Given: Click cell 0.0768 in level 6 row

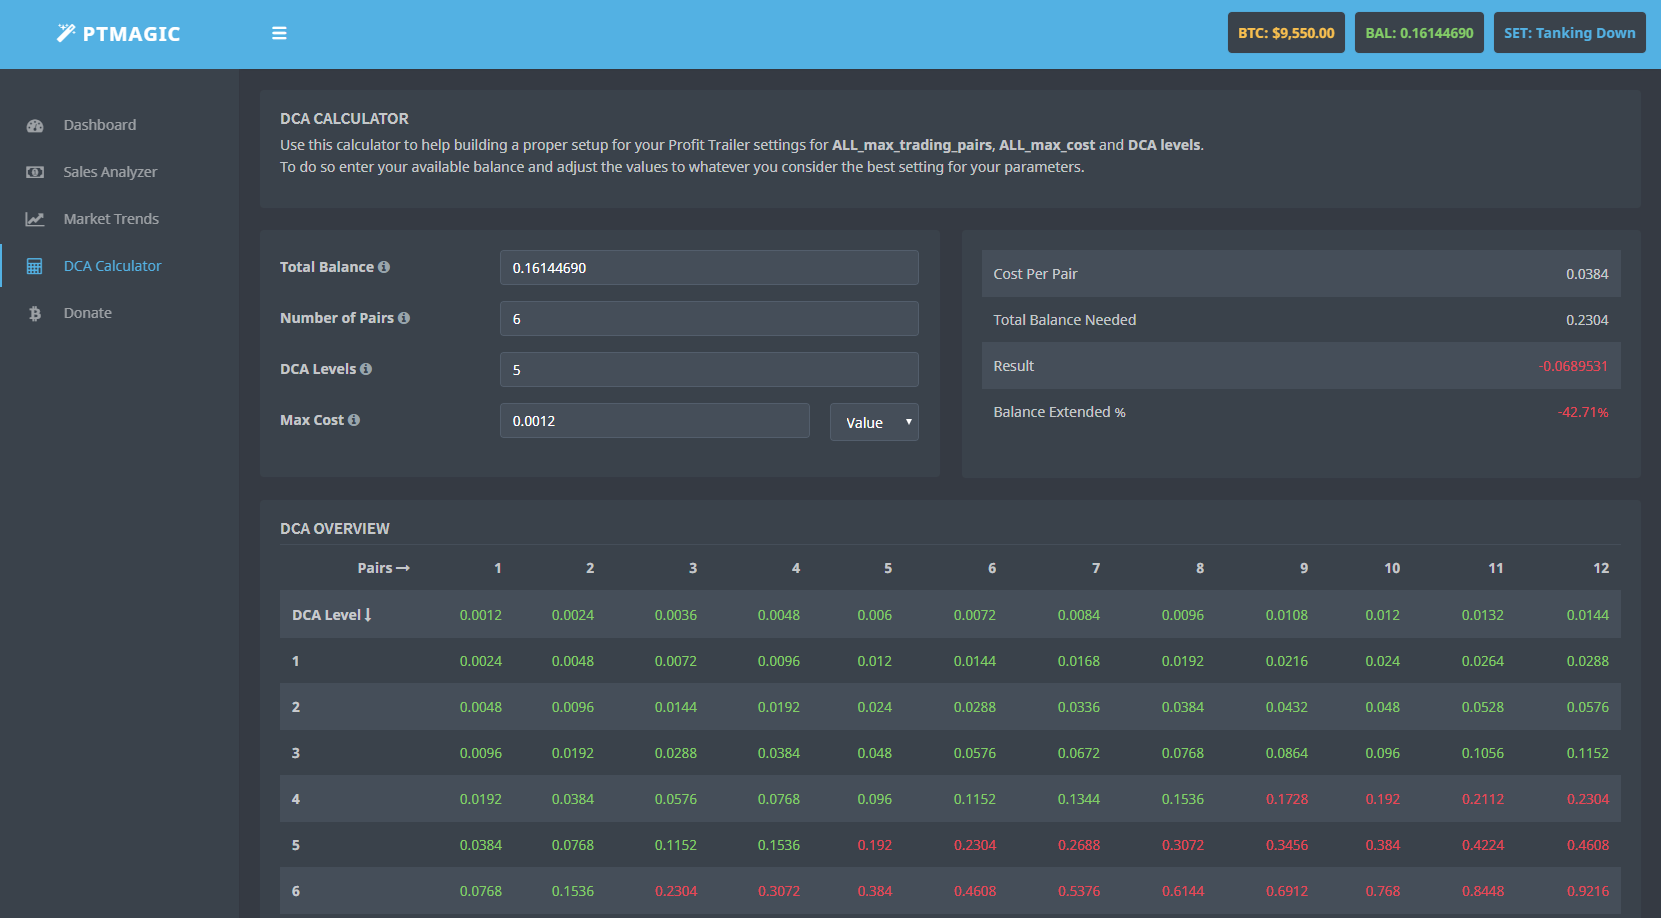Looking at the screenshot, I should tap(481, 891).
